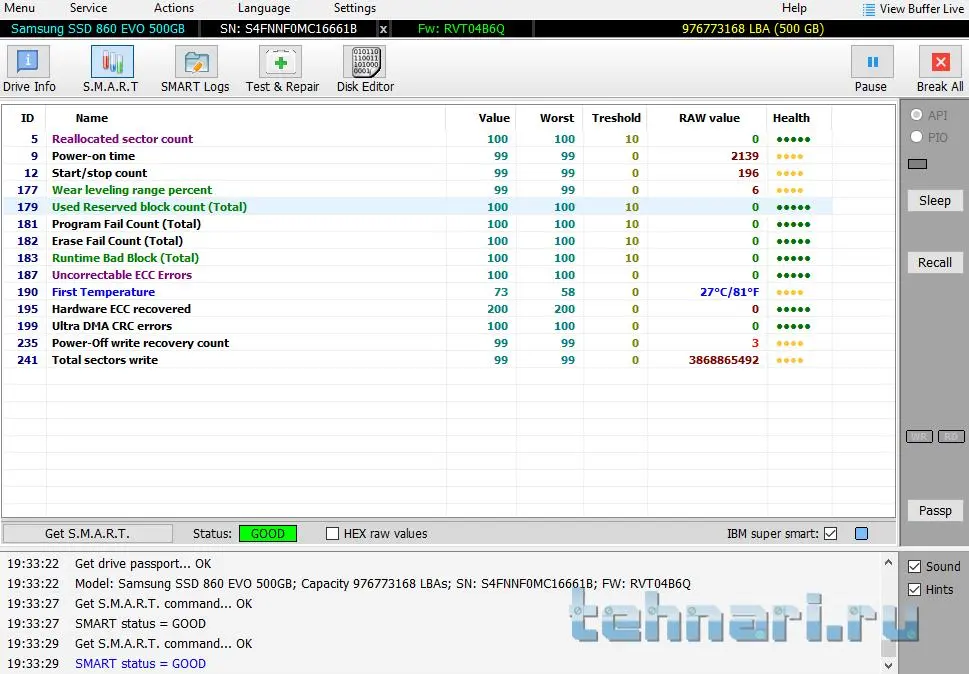Click the 27°C/81°F temperature value
969x674 pixels.
(x=729, y=292)
